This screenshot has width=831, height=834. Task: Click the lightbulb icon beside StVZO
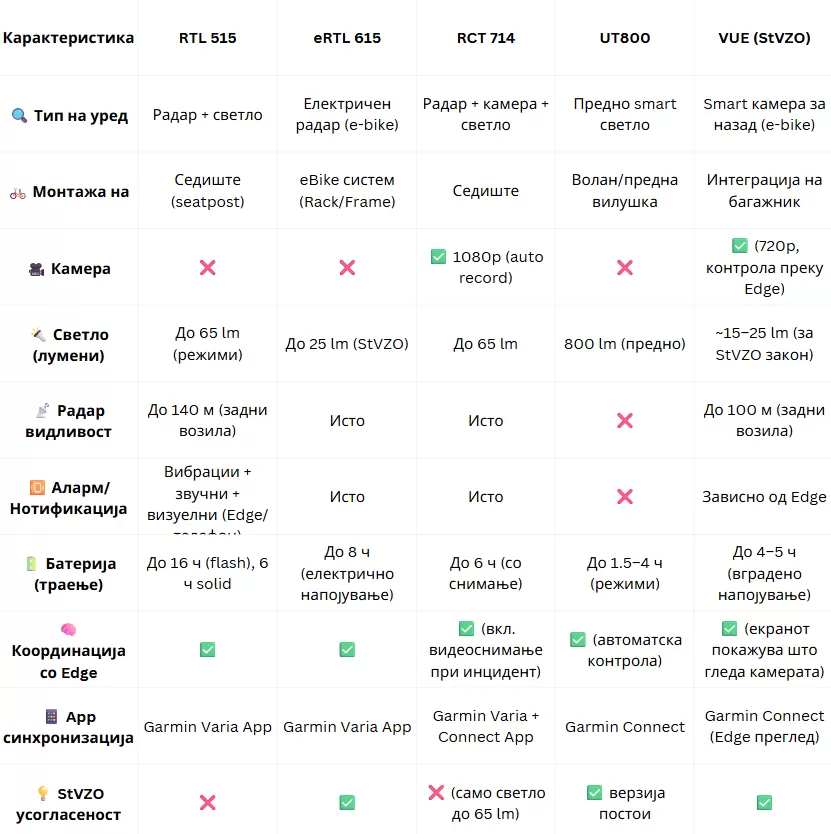tap(43, 793)
